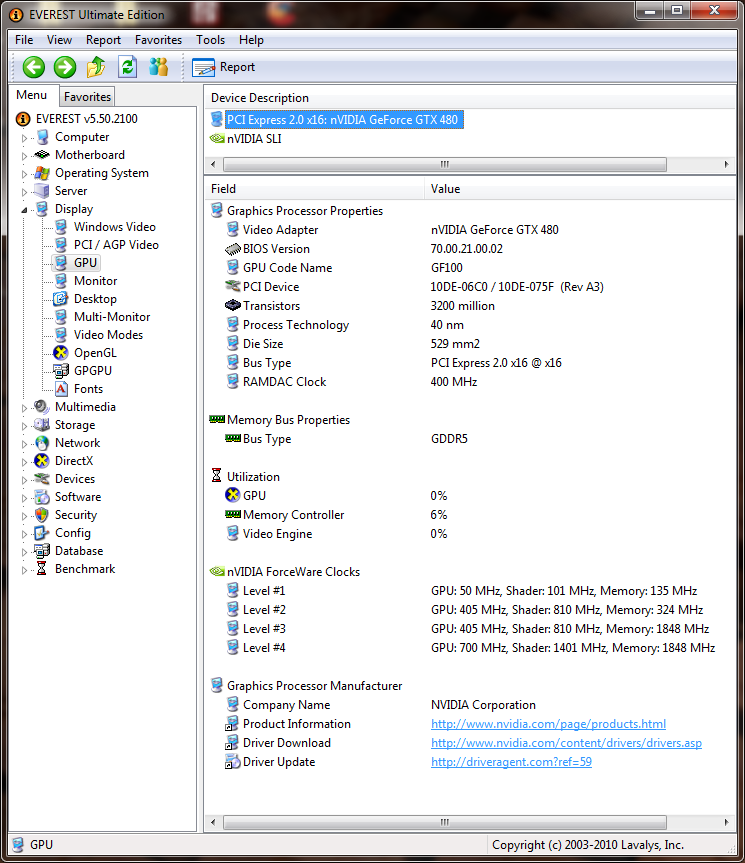Image resolution: width=745 pixels, height=863 pixels.
Task: Click the Field column header
Action: (x=314, y=189)
